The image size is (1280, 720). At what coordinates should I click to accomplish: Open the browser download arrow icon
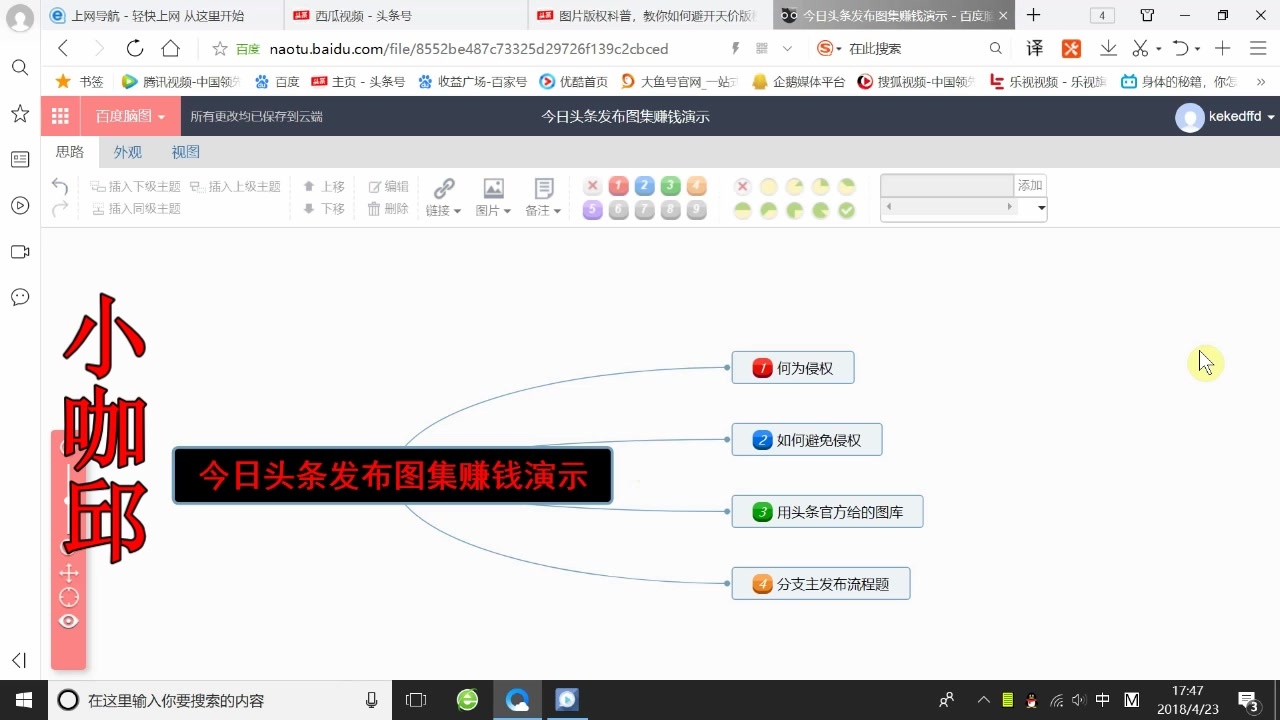1108,48
